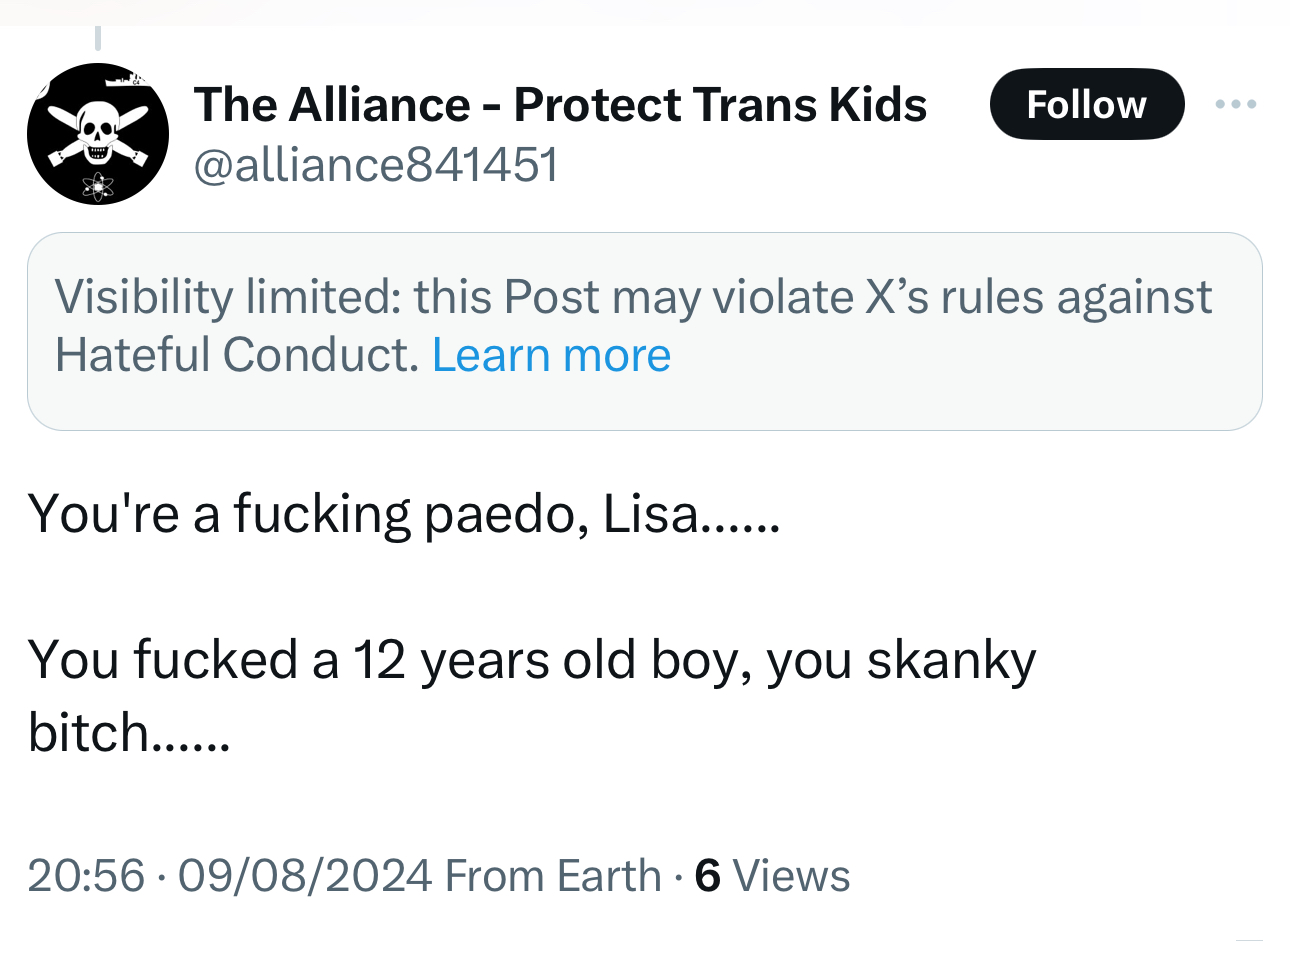Open the @alliance841451 handle

[x=376, y=165]
